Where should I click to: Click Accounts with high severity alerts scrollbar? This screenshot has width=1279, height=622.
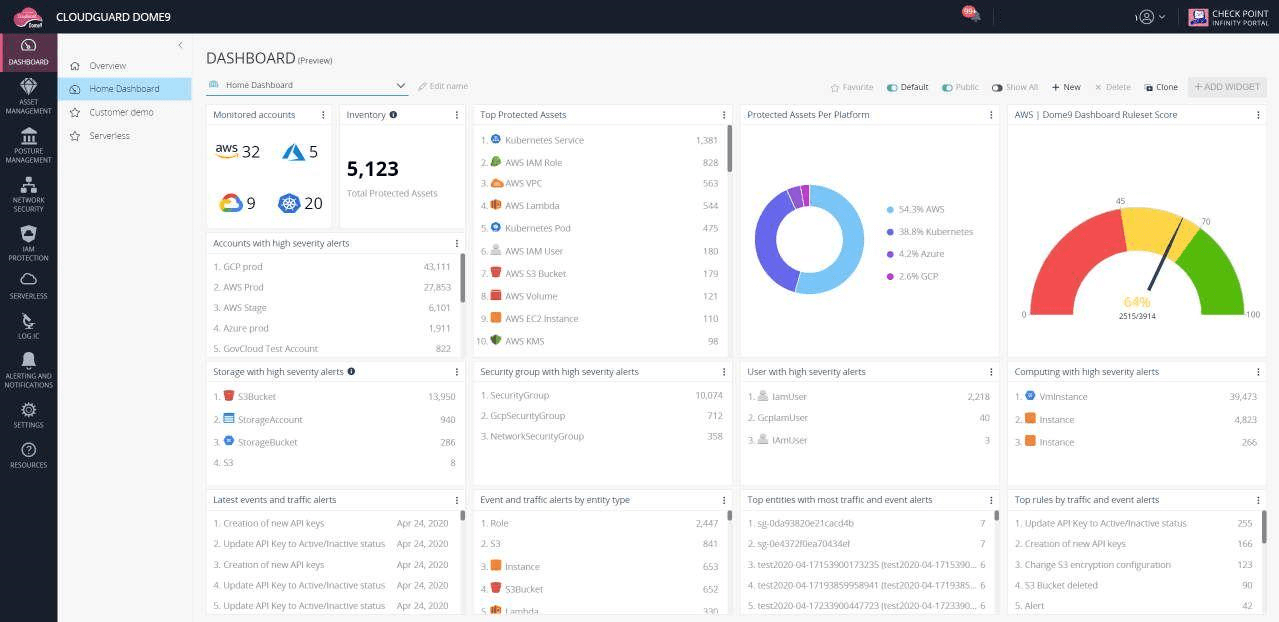[x=462, y=278]
